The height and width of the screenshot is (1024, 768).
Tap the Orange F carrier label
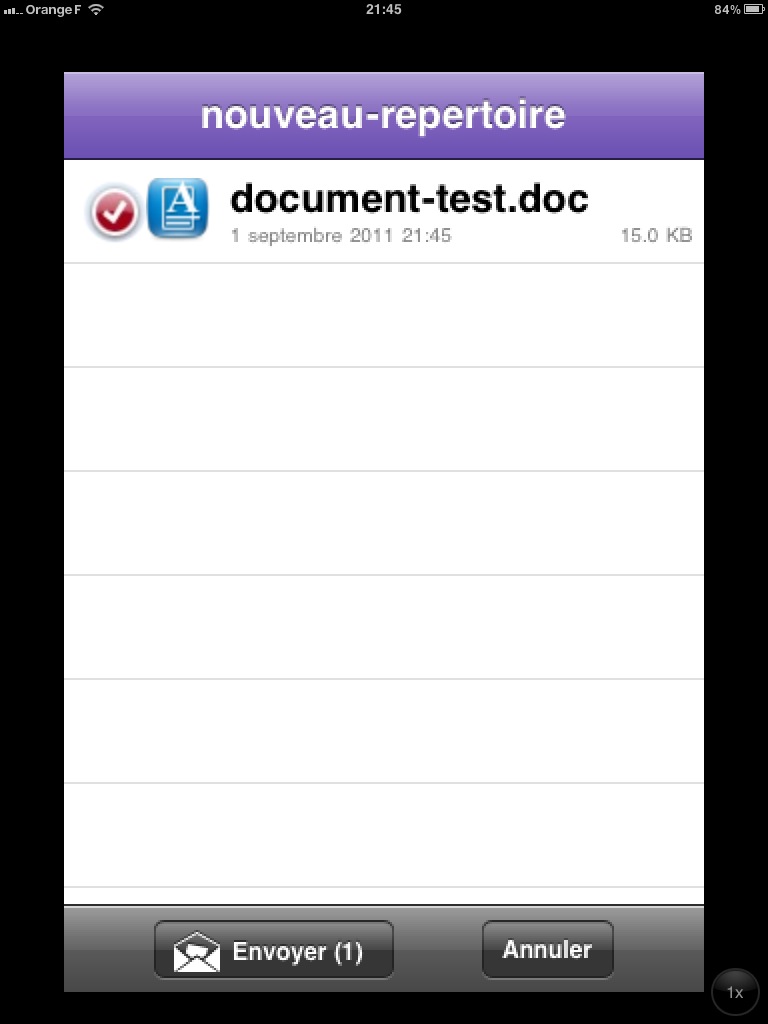pyautogui.click(x=53, y=10)
